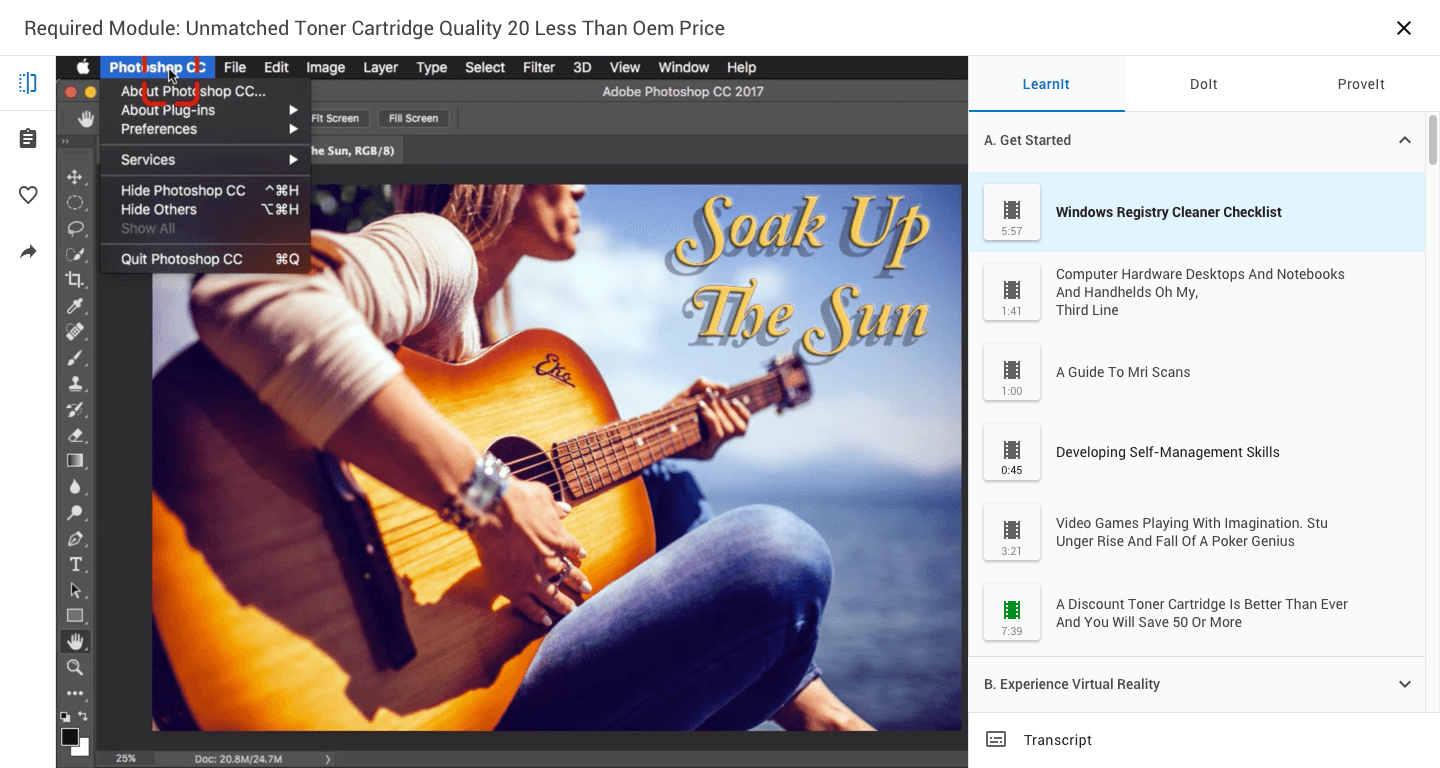Open the Apple menu
Viewport: 1440px width, 768px height.
83,67
